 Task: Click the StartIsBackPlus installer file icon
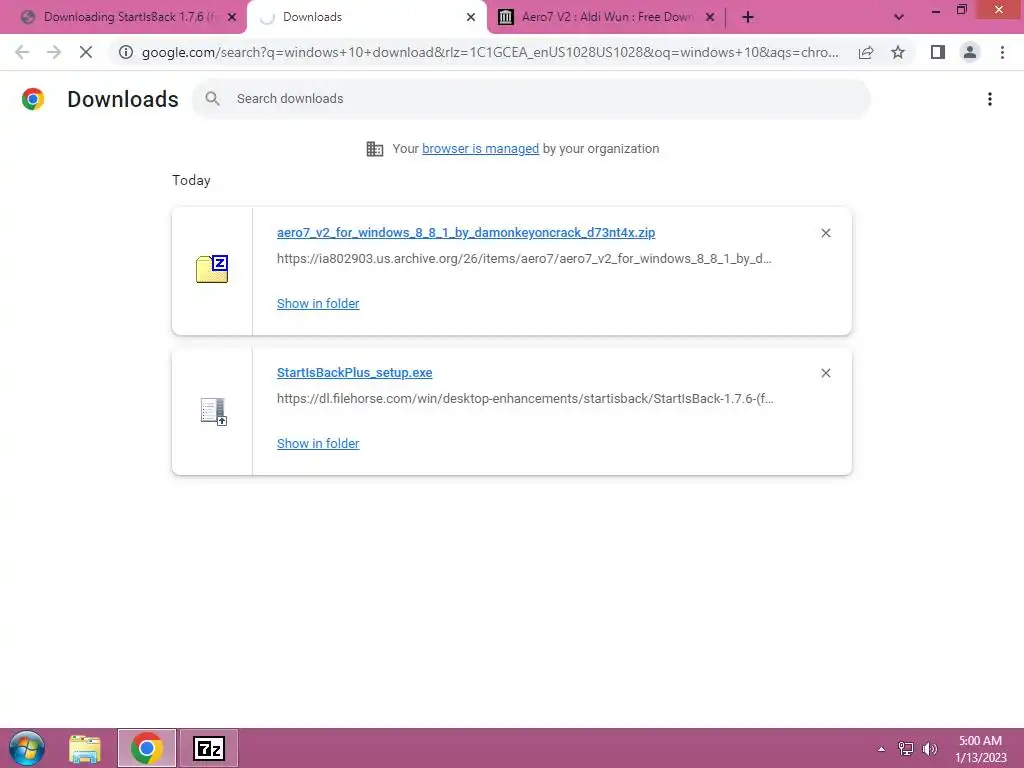tap(214, 411)
